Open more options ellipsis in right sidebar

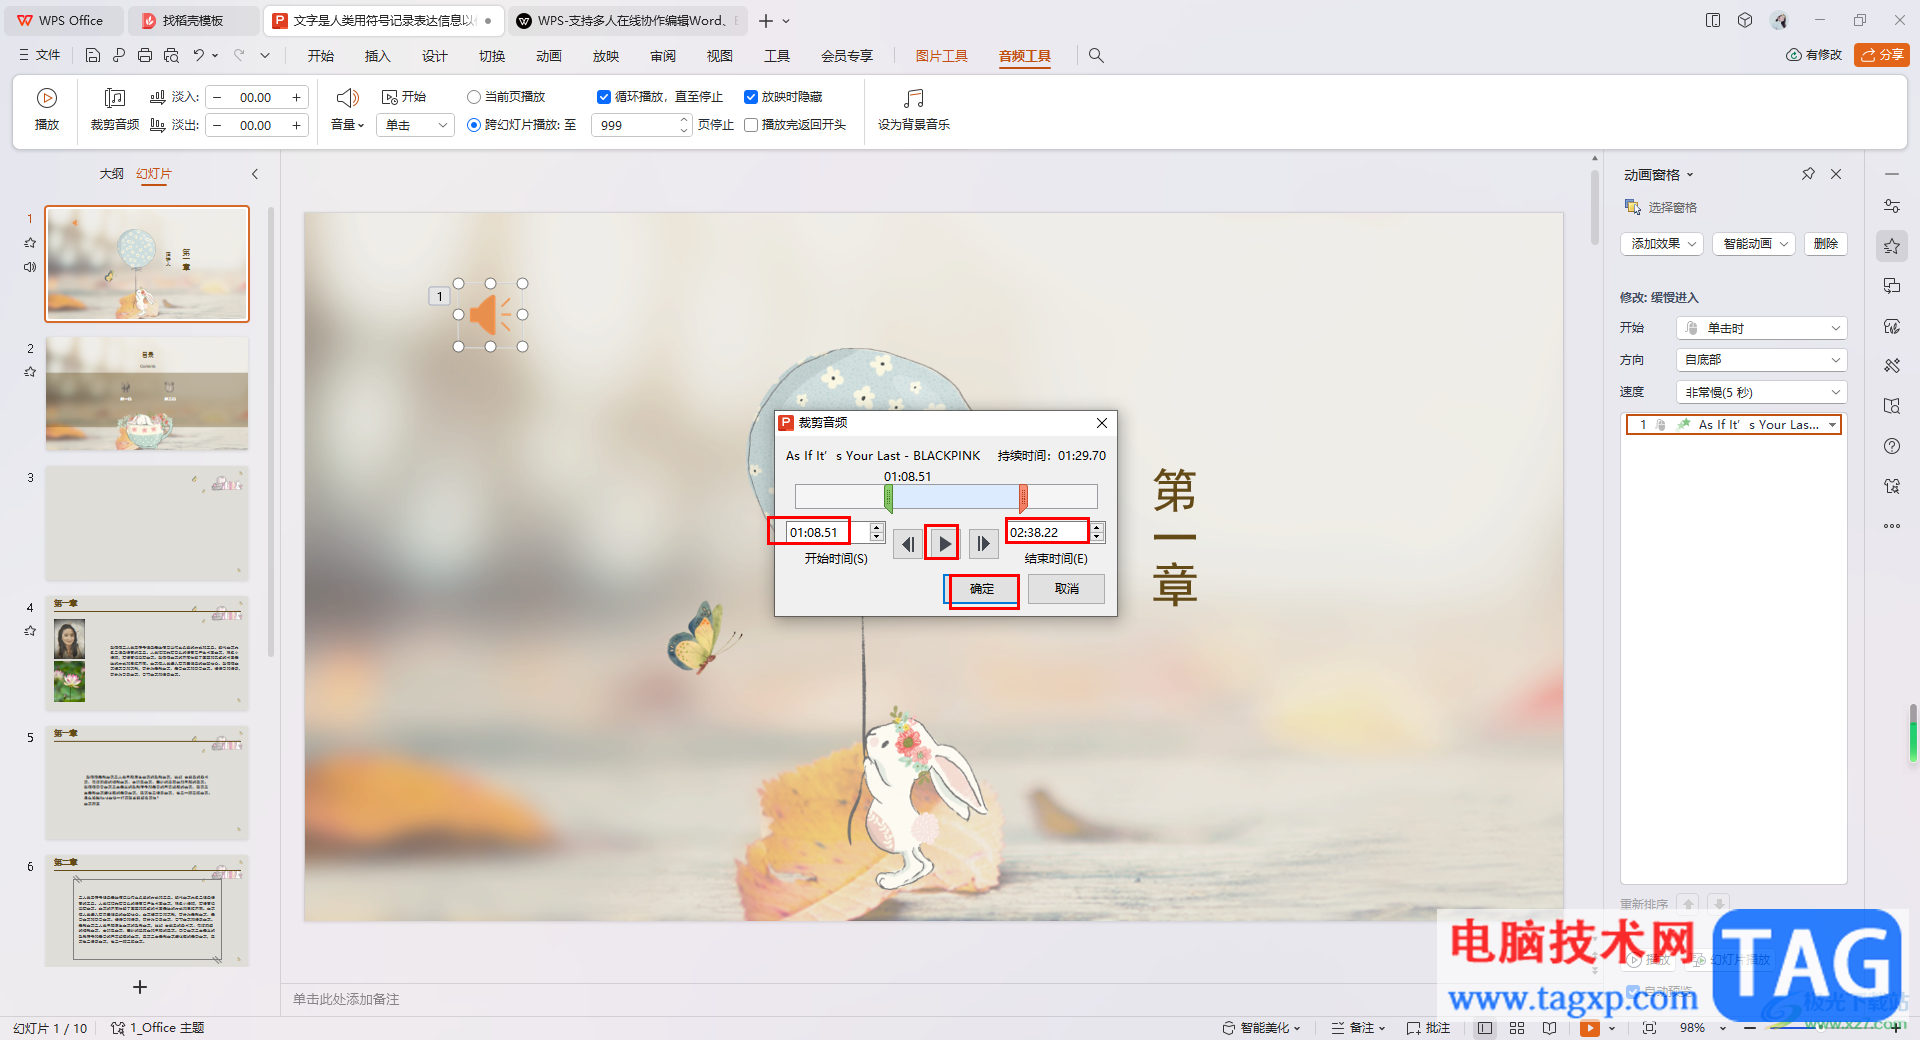[1892, 526]
